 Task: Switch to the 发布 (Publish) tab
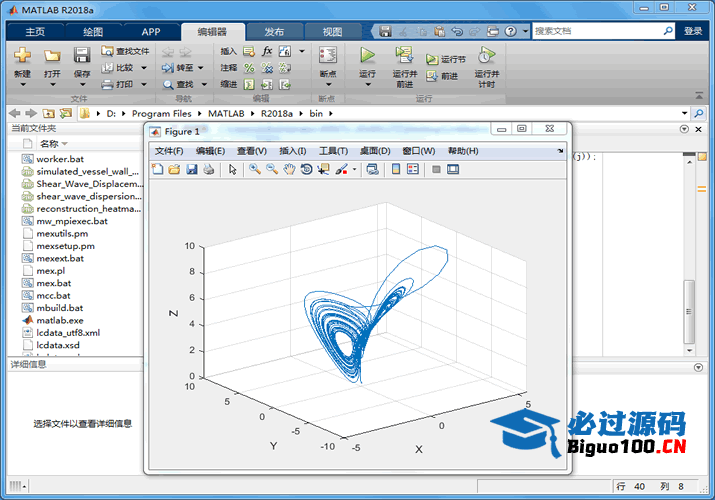[x=274, y=31]
